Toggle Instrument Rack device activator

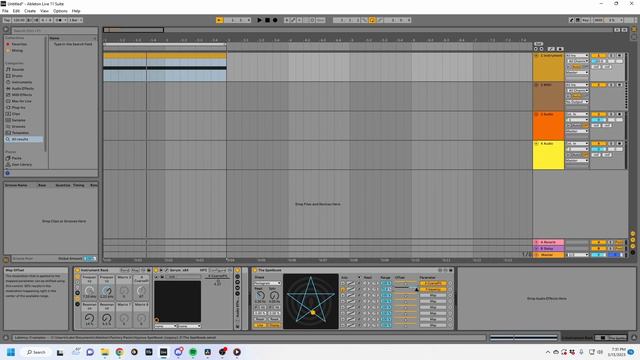[x=77, y=270]
